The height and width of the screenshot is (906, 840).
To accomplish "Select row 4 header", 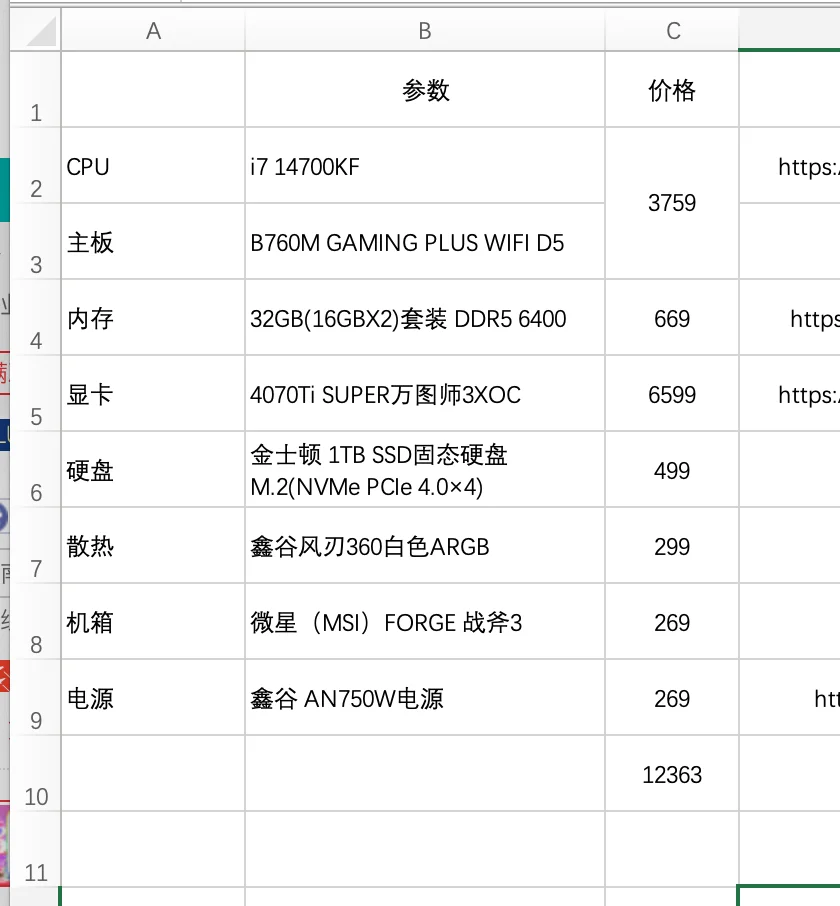I will coord(35,318).
